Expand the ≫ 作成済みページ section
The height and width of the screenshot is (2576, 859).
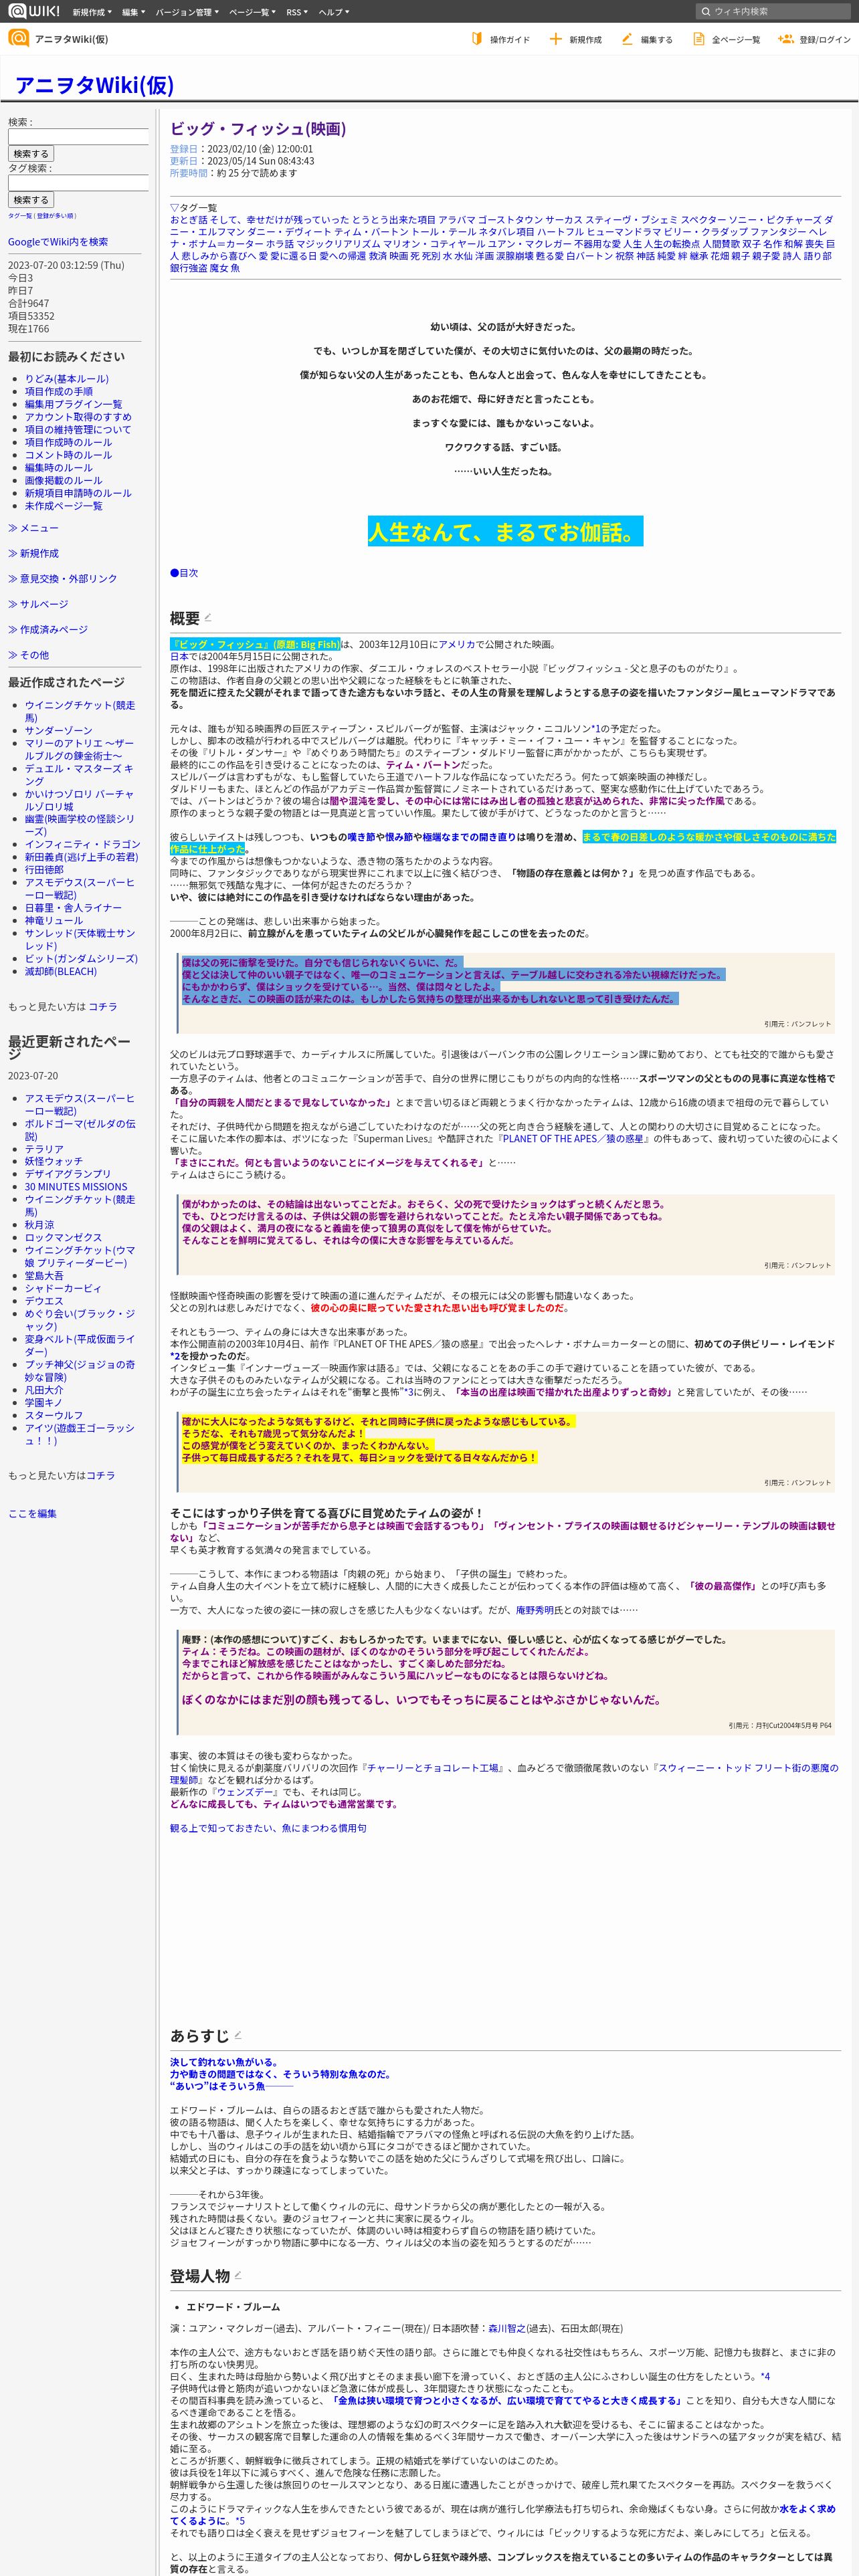tap(47, 630)
